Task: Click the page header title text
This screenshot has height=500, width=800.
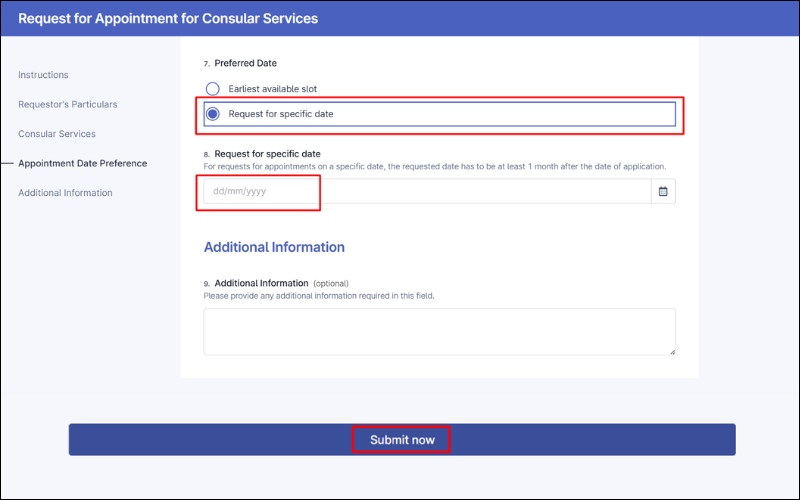Action: 168,18
